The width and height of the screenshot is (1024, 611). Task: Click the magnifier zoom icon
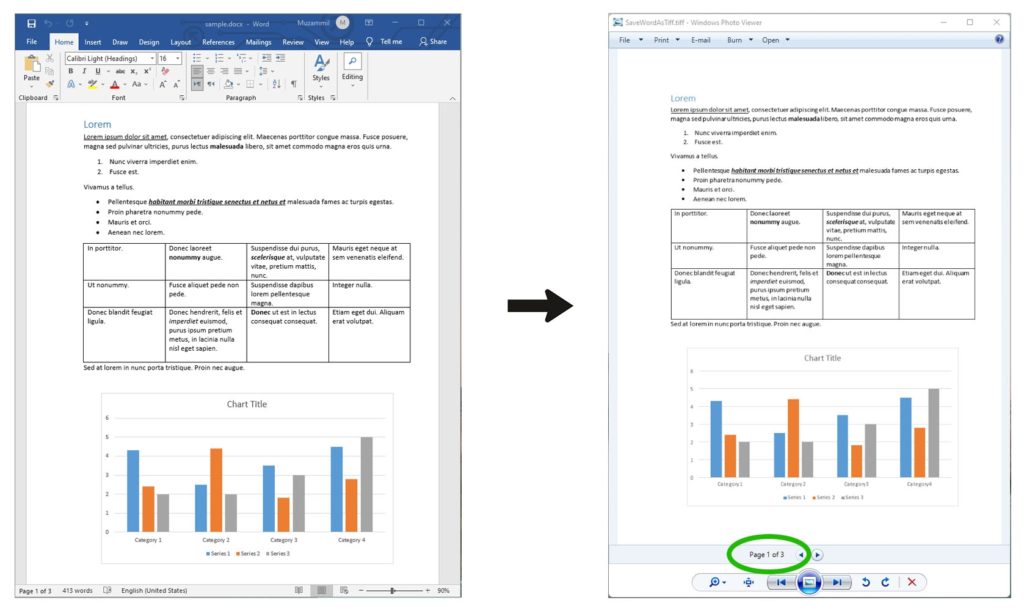coord(713,582)
